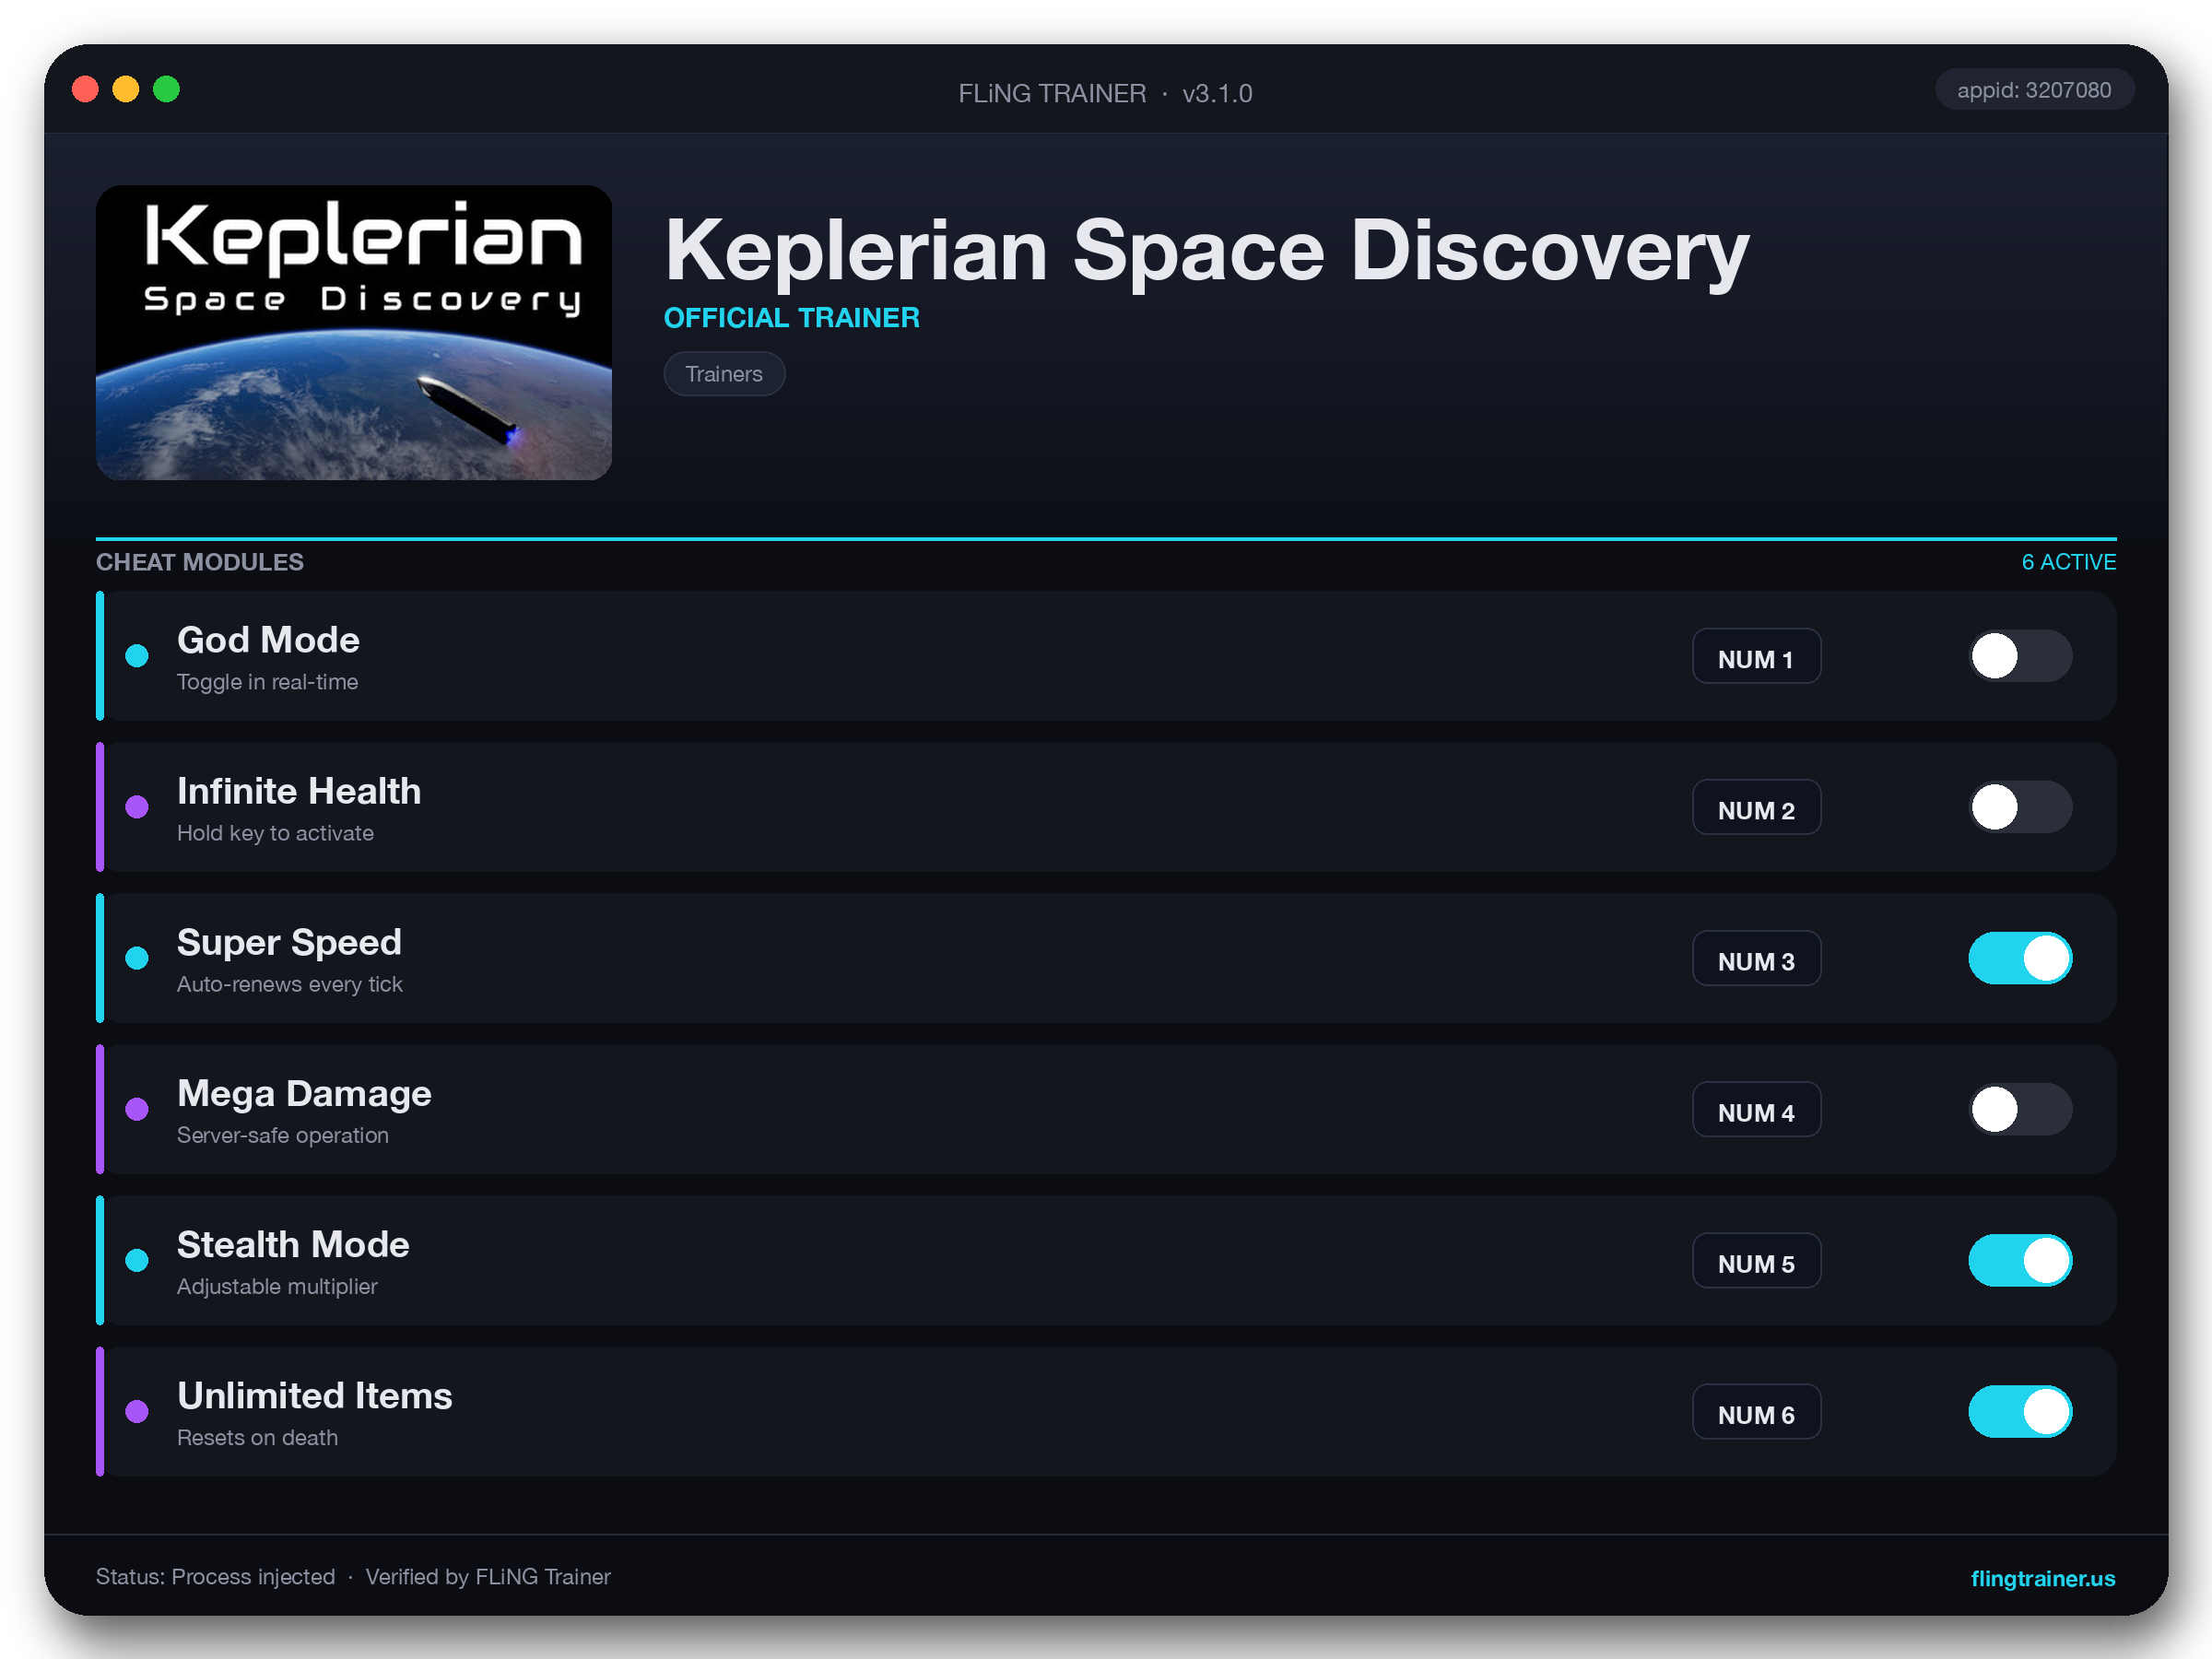Screen dimensions: 2212x1659
Task: Click the '6 ACTIVE' counter
Action: coord(2068,562)
